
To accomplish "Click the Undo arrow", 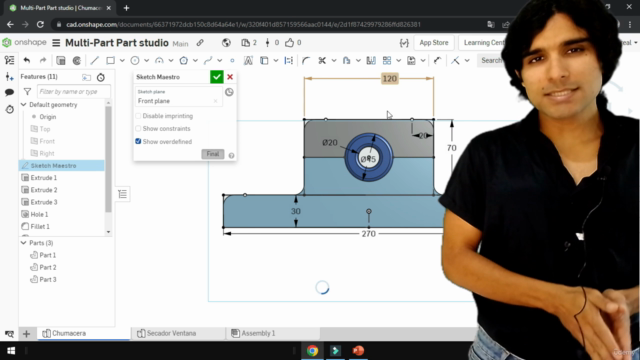I will 27,60.
